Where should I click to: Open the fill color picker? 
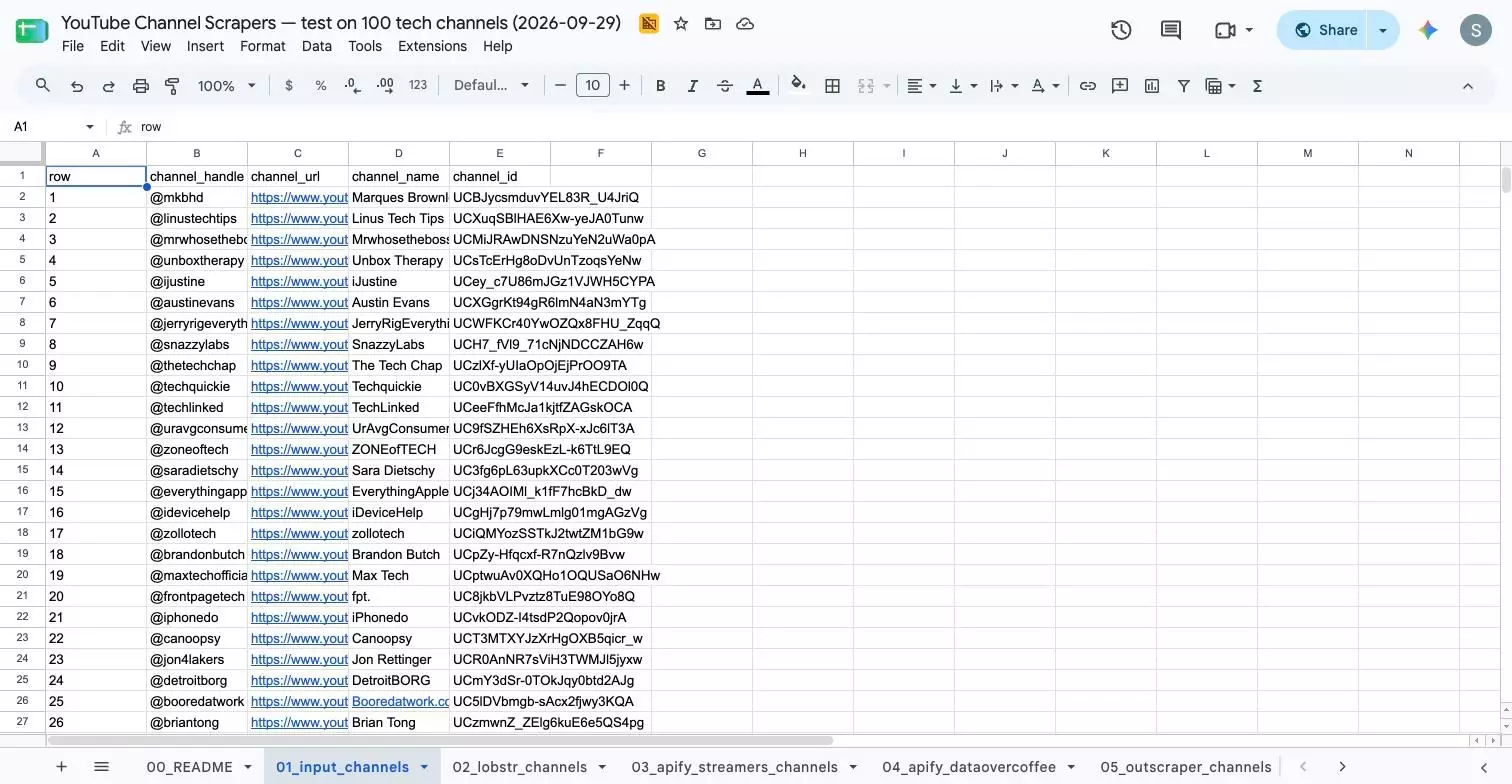click(x=798, y=86)
